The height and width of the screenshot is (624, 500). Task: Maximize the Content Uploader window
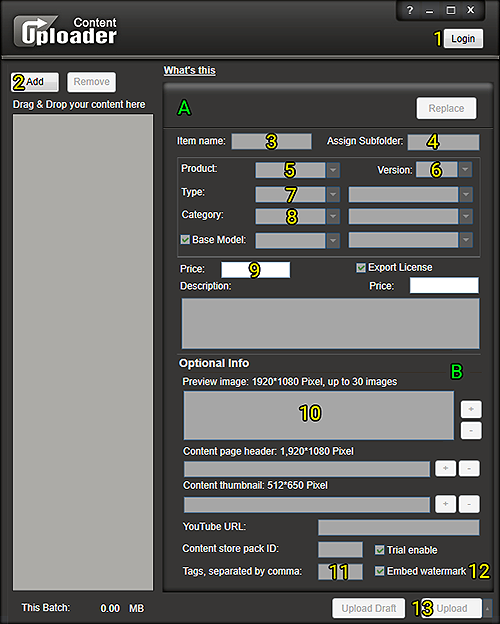(x=451, y=10)
